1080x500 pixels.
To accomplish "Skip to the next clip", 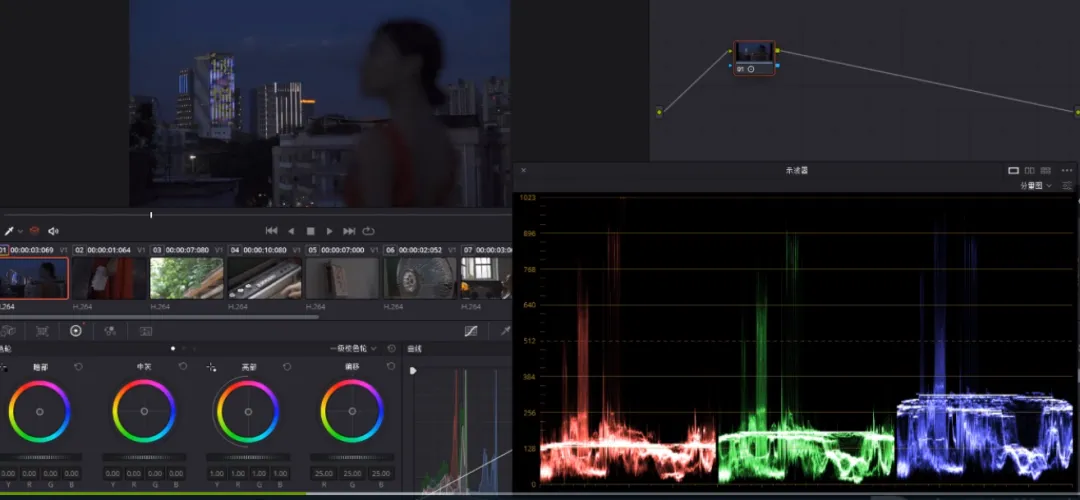I will pos(349,231).
